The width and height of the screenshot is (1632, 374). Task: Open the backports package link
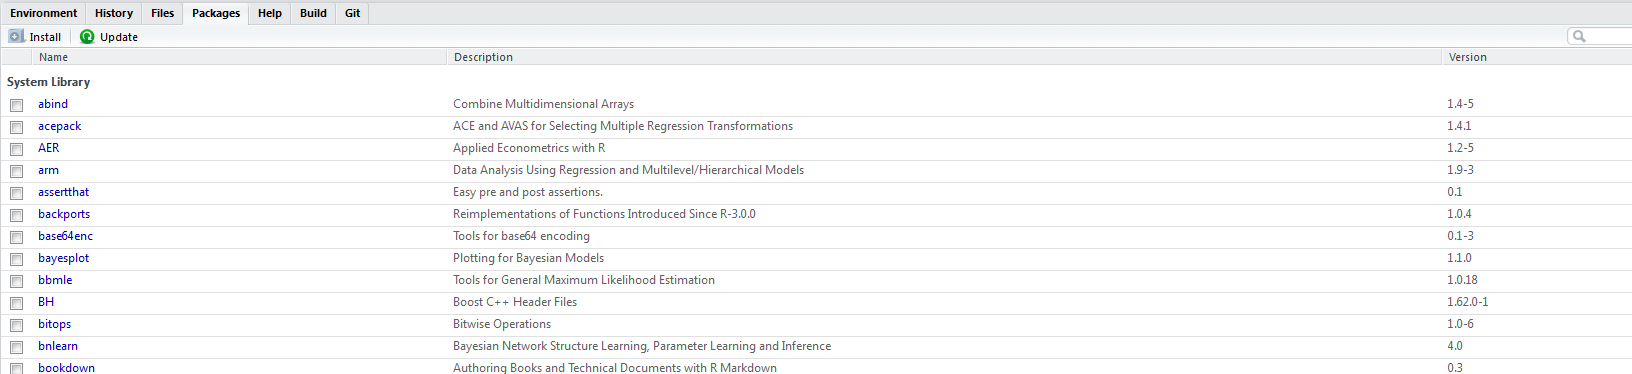click(64, 214)
